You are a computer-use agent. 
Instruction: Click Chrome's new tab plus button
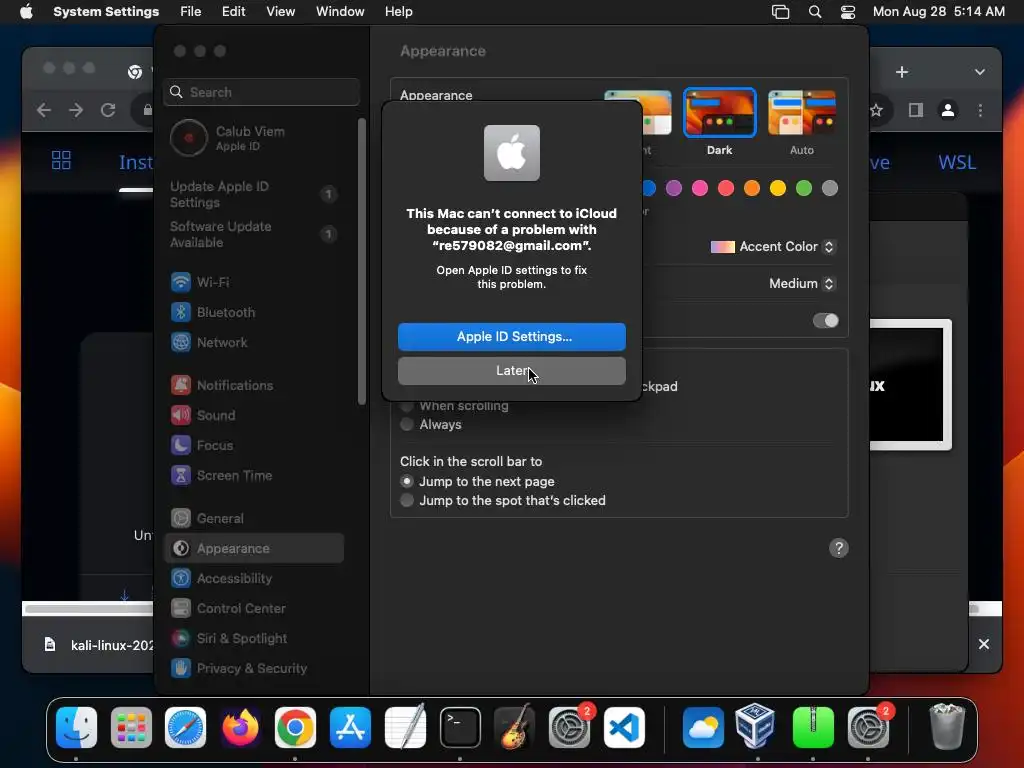tap(902, 72)
